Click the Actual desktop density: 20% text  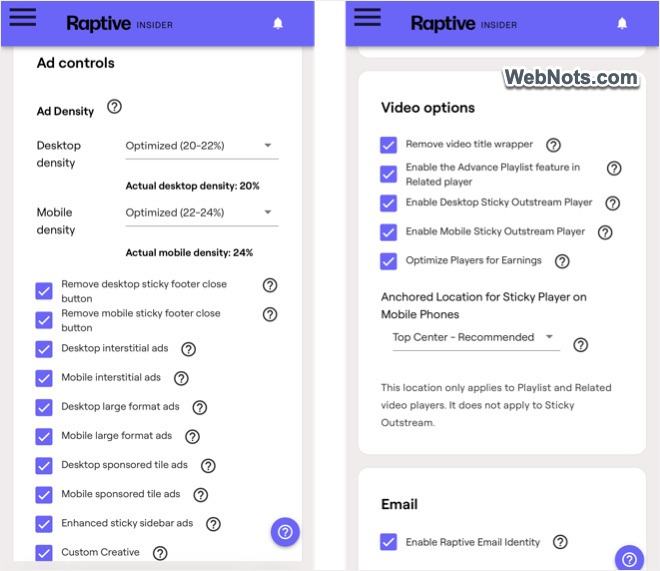(192, 186)
